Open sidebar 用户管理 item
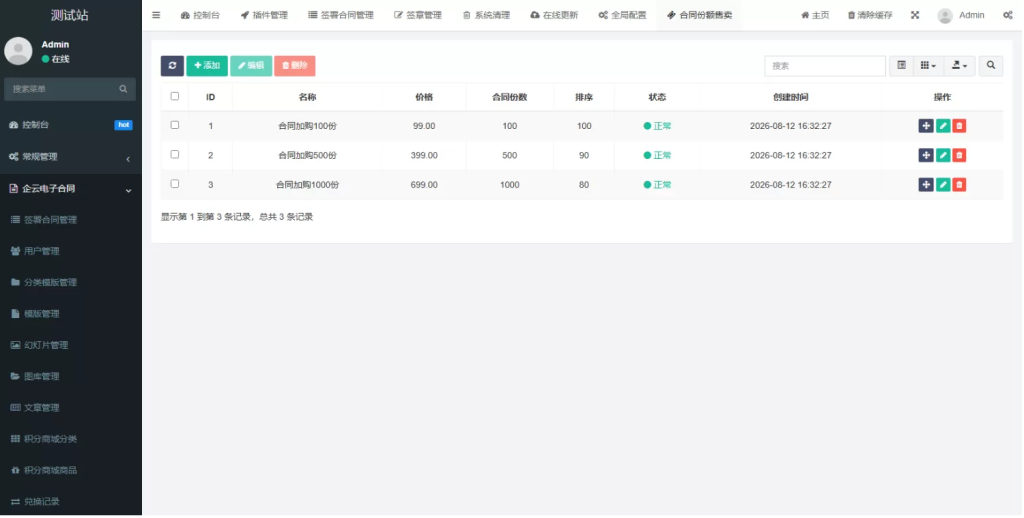The width and height of the screenshot is (1024, 518). (x=71, y=251)
